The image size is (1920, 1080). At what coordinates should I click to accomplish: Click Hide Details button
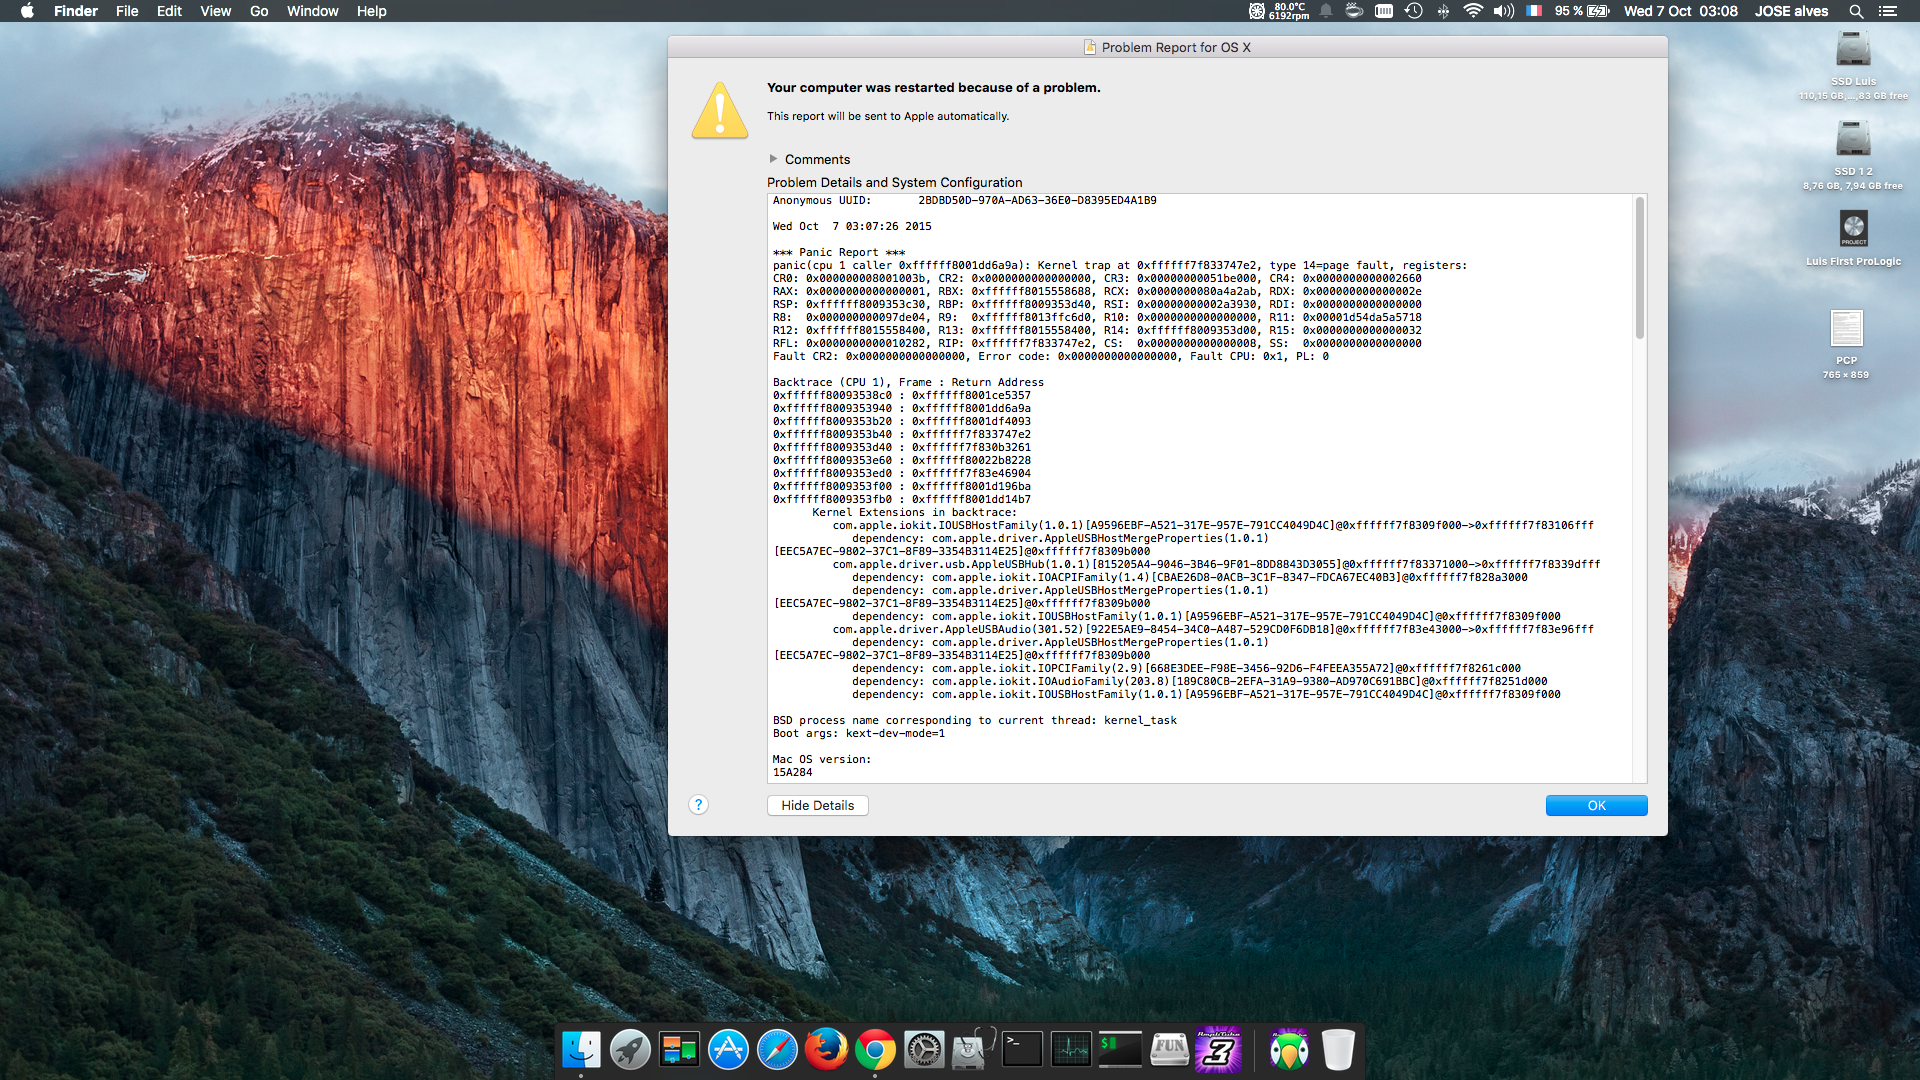pyautogui.click(x=817, y=805)
